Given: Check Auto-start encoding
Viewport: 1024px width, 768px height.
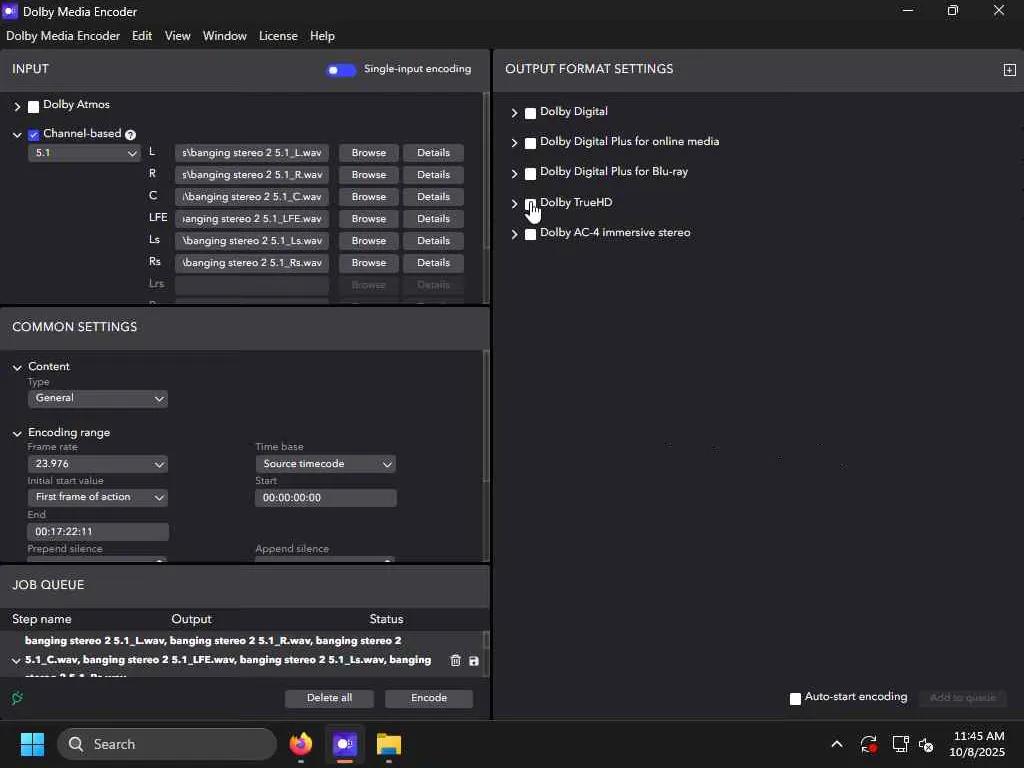Looking at the screenshot, I should (x=795, y=699).
